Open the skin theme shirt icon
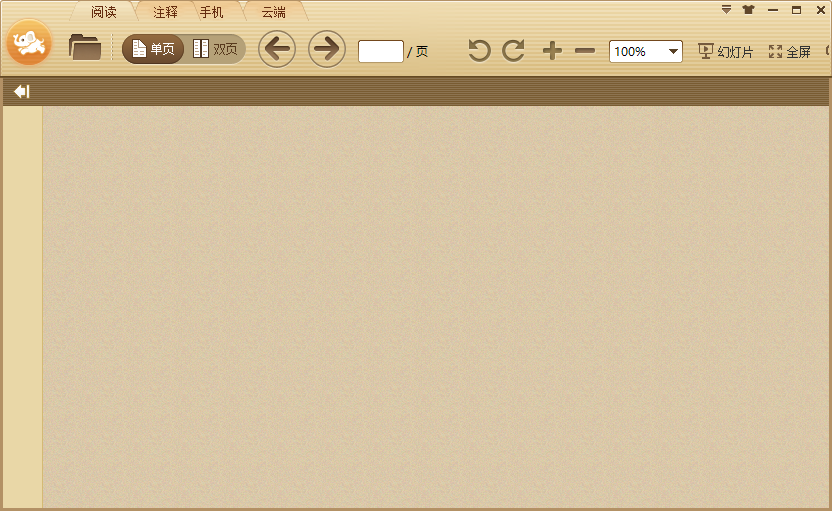The image size is (832, 511). coord(749,10)
